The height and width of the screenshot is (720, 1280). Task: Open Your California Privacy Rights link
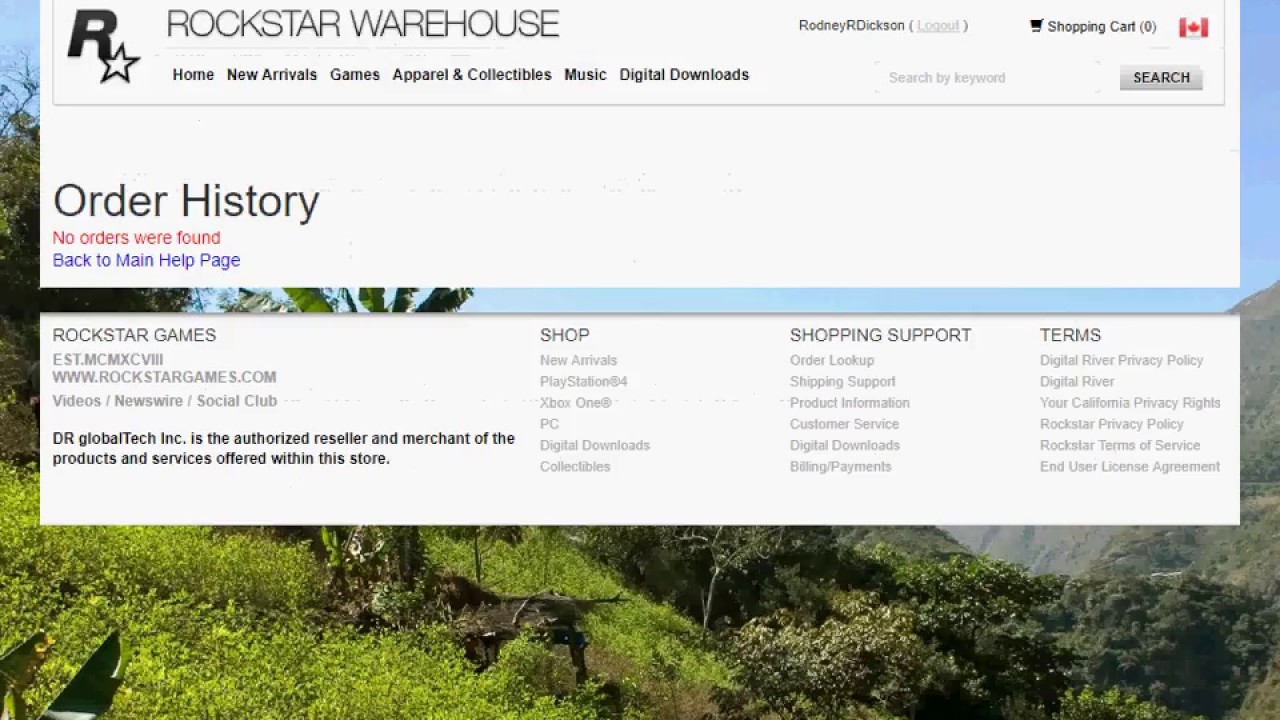[x=1130, y=403]
